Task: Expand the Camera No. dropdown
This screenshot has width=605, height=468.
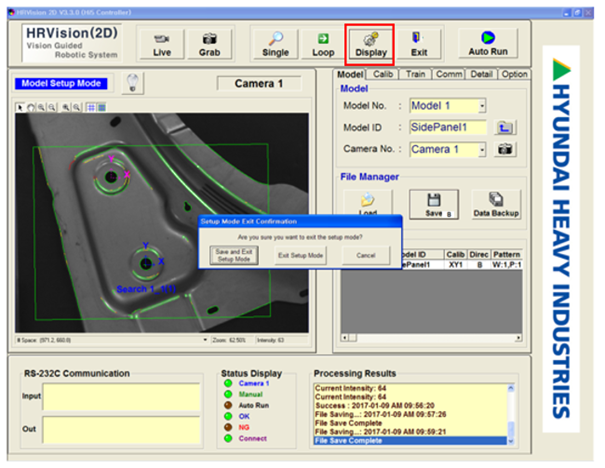Action: pyautogui.click(x=482, y=149)
